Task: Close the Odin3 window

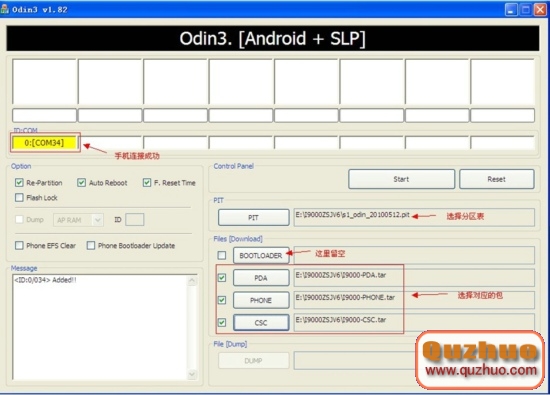Action: coord(540,9)
